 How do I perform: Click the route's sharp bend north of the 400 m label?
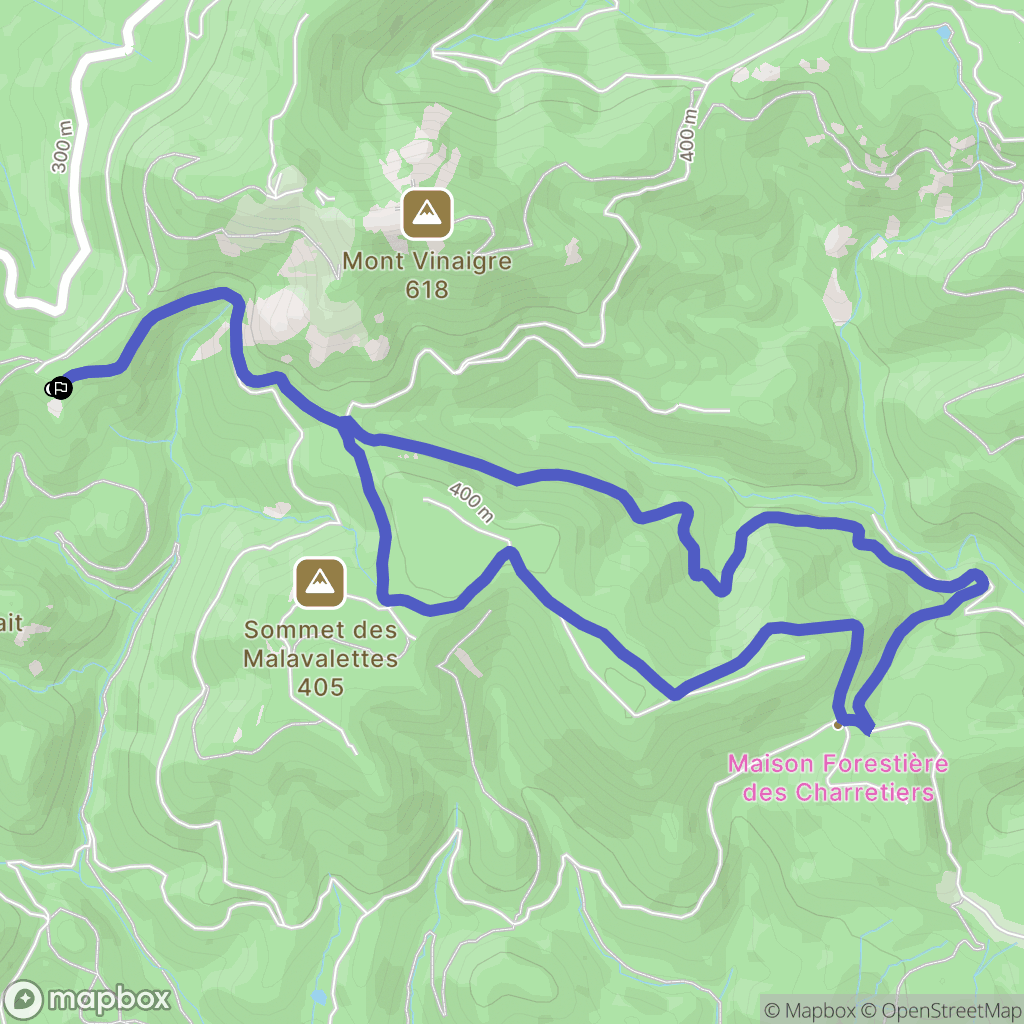pyautogui.click(x=509, y=554)
